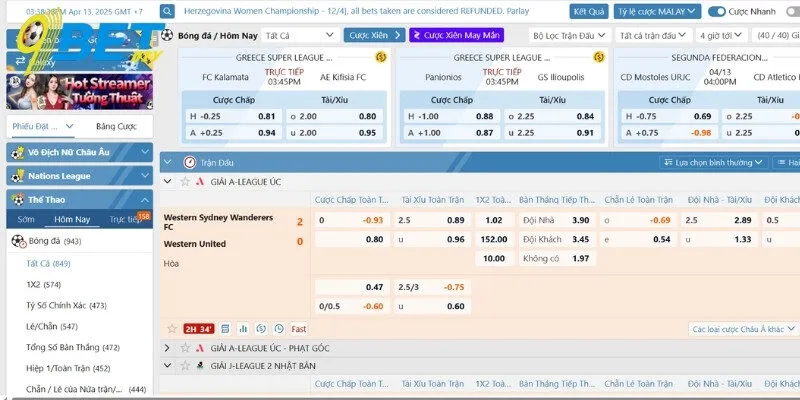Open the Hot Streamer Tường Thuật banner
This screenshot has height=400, width=800.
click(79, 92)
